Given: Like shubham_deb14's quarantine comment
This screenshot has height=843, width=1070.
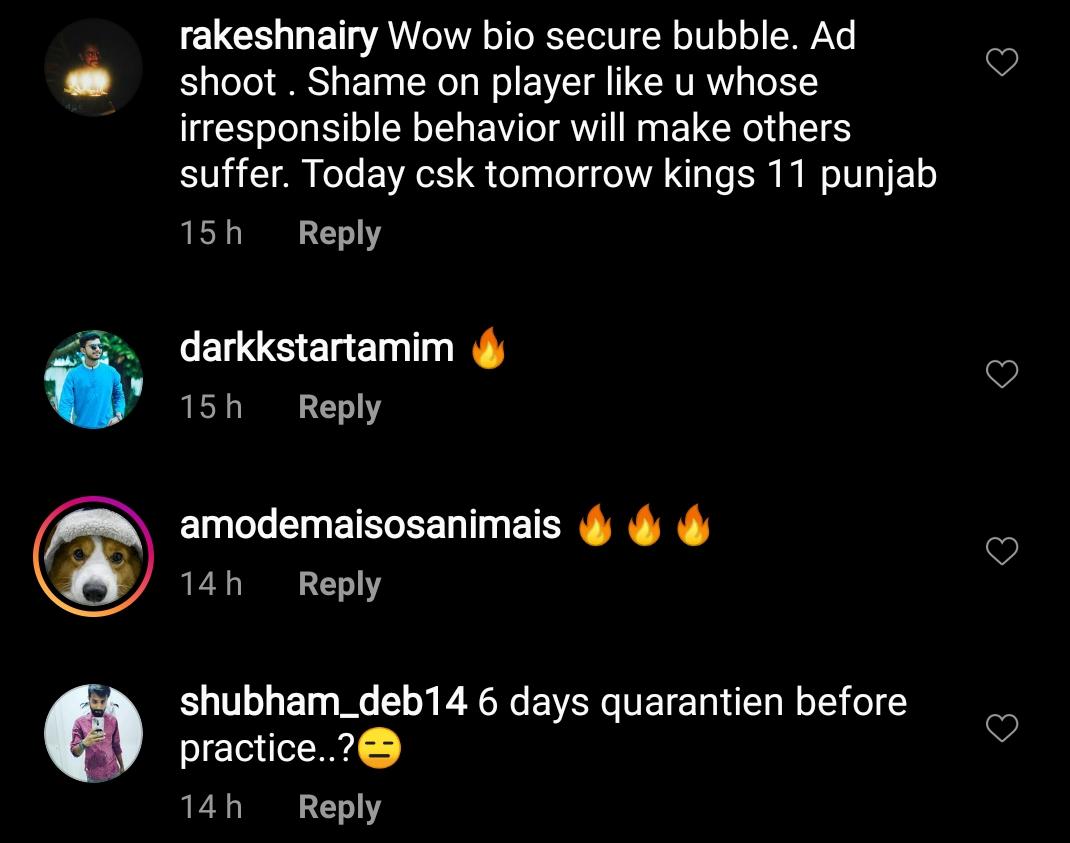Looking at the screenshot, I should pos(1002,728).
